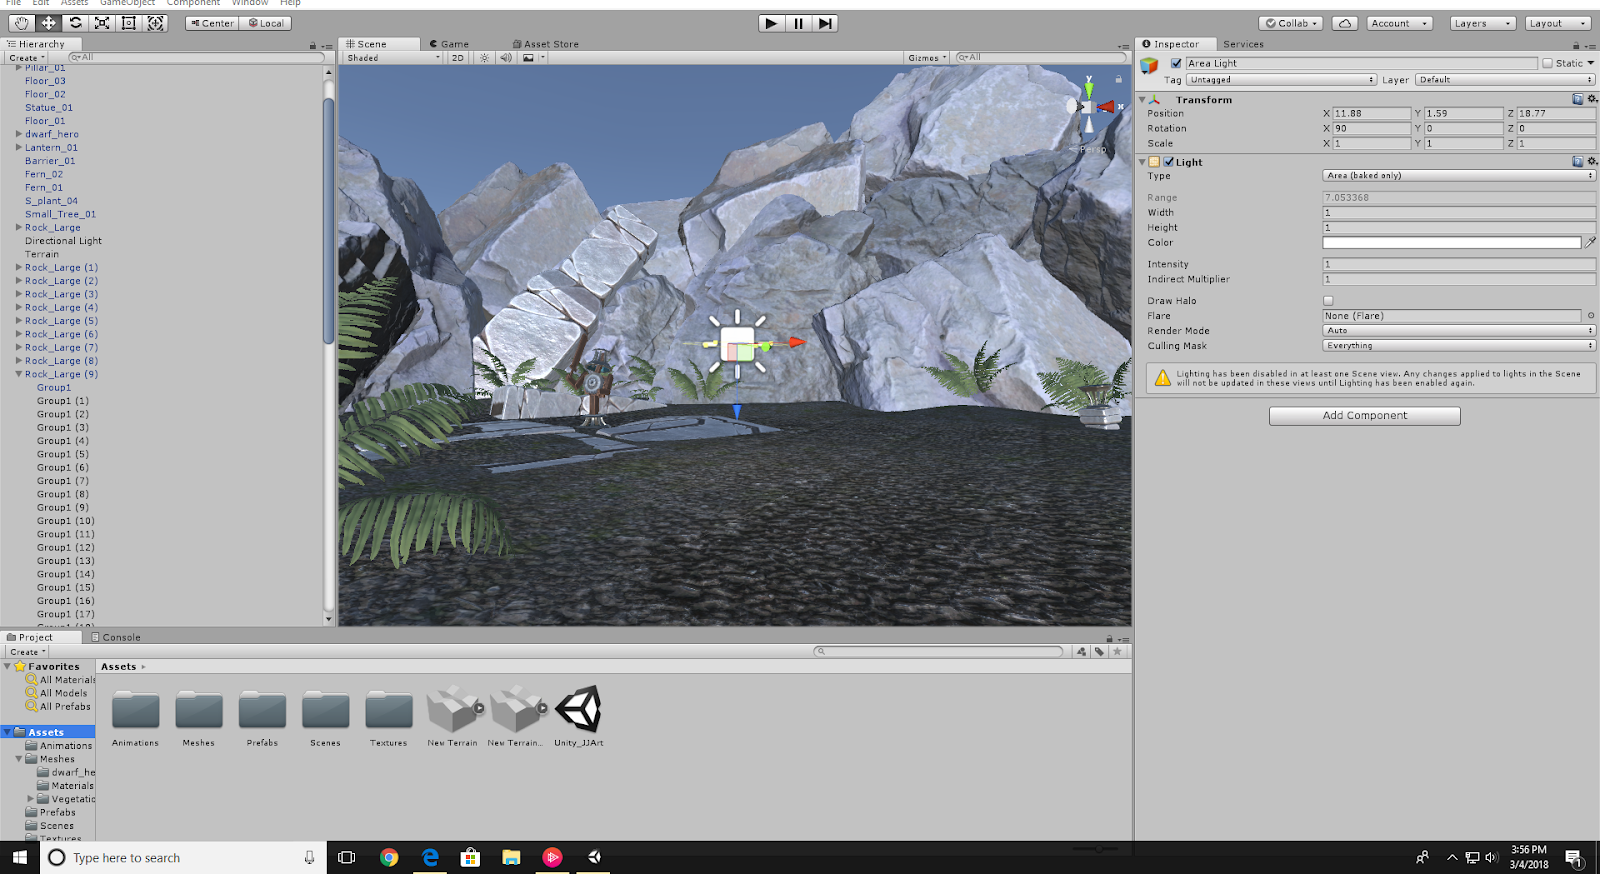Click Search by Label tag icon
The image size is (1600, 874).
pos(1099,652)
